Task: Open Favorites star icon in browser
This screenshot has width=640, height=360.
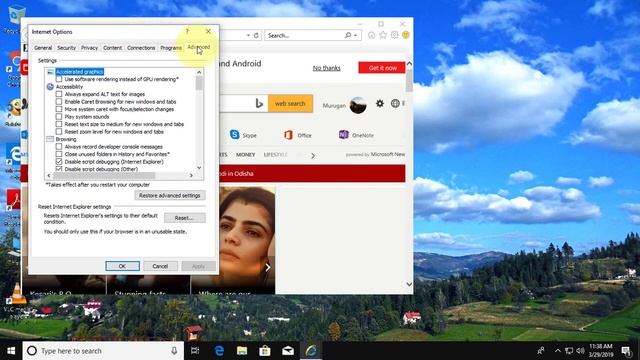Action: [x=383, y=35]
